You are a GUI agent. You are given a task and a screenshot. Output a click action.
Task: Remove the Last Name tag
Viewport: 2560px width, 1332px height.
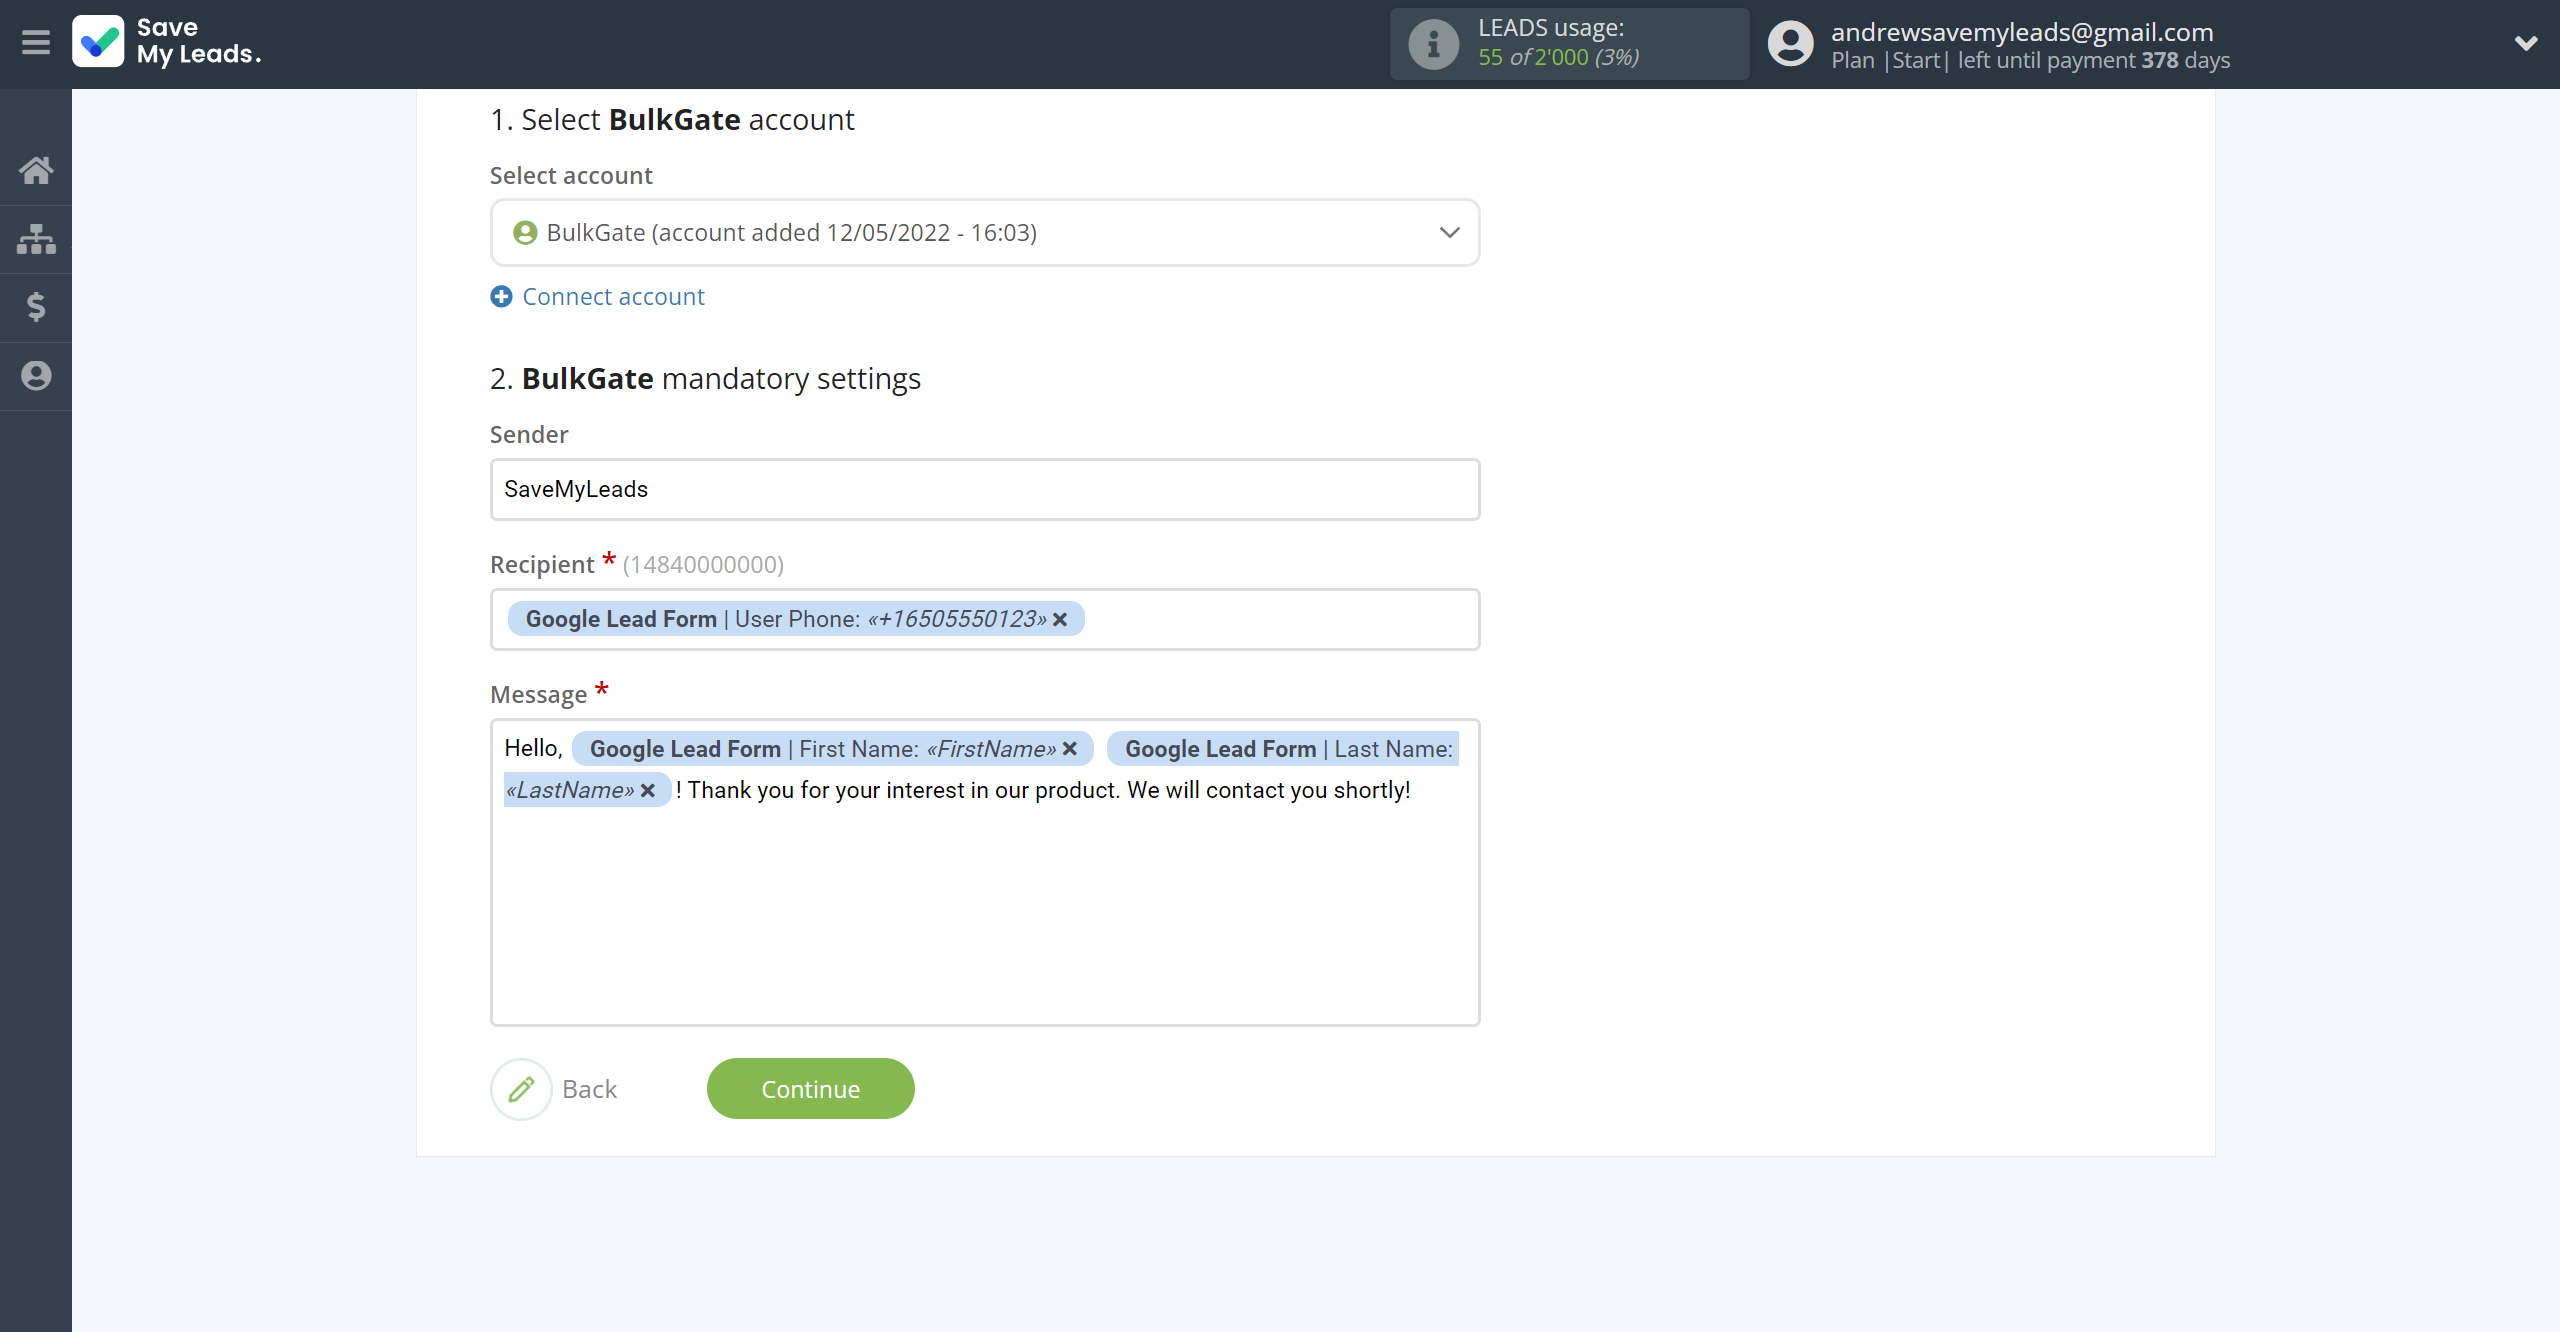pos(648,791)
